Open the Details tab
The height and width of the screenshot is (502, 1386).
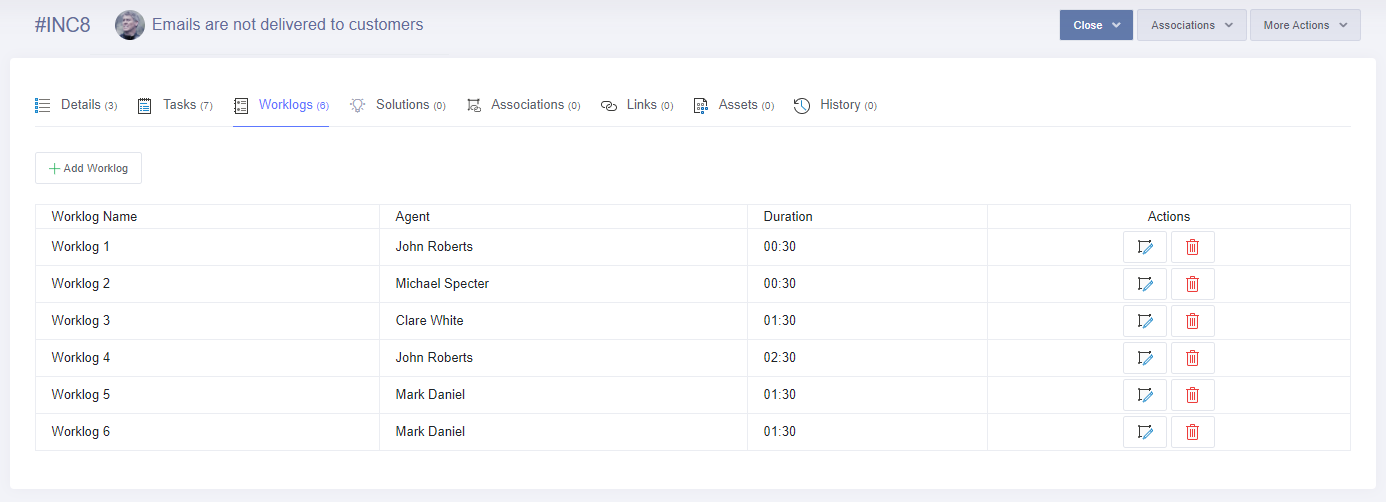(x=76, y=105)
